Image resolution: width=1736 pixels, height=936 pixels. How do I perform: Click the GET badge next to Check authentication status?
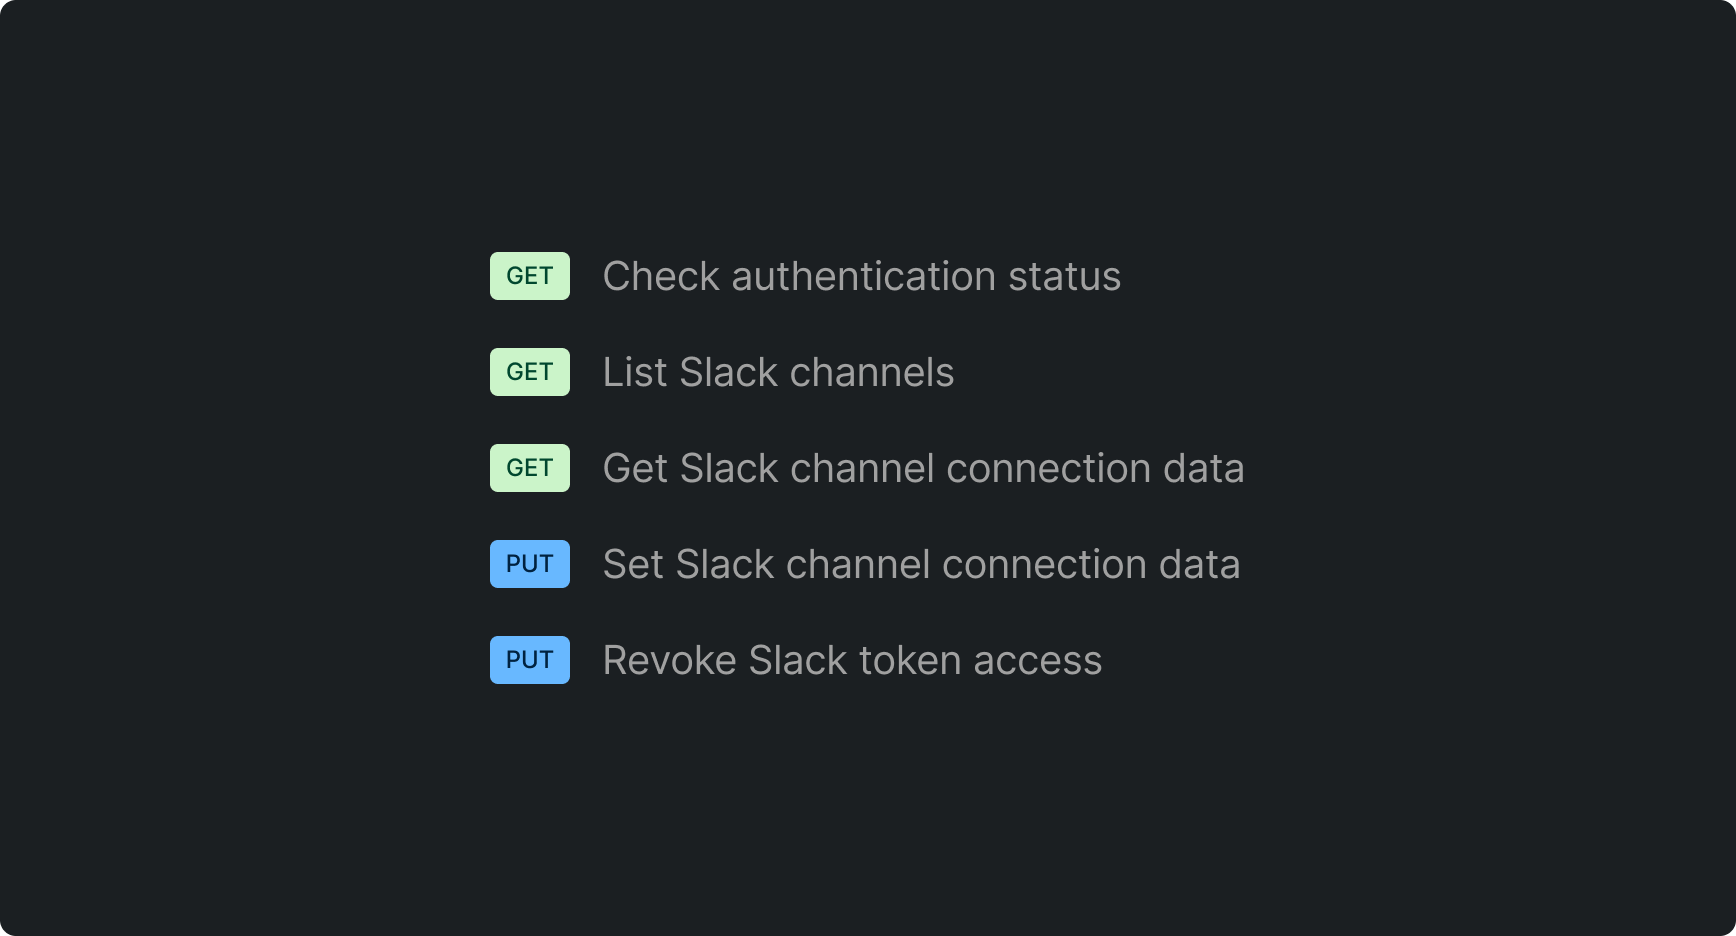point(529,275)
